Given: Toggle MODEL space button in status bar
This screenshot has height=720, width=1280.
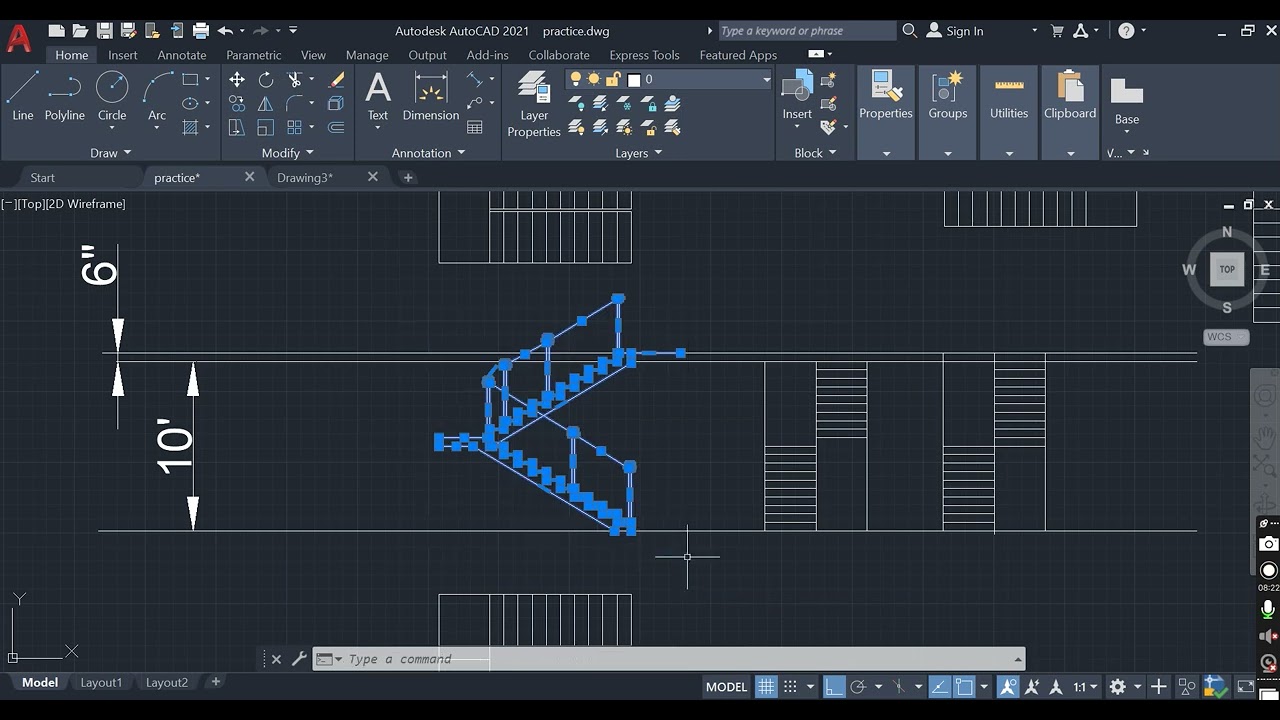Looking at the screenshot, I should tap(726, 687).
